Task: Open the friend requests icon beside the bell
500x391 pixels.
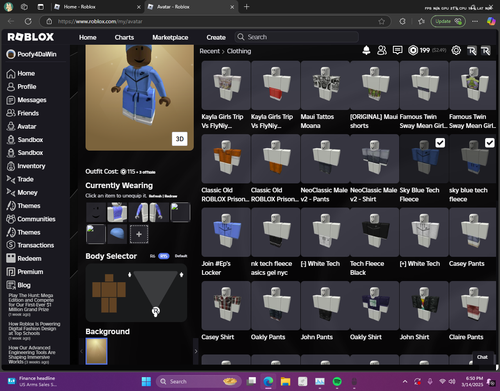Action: [382, 50]
